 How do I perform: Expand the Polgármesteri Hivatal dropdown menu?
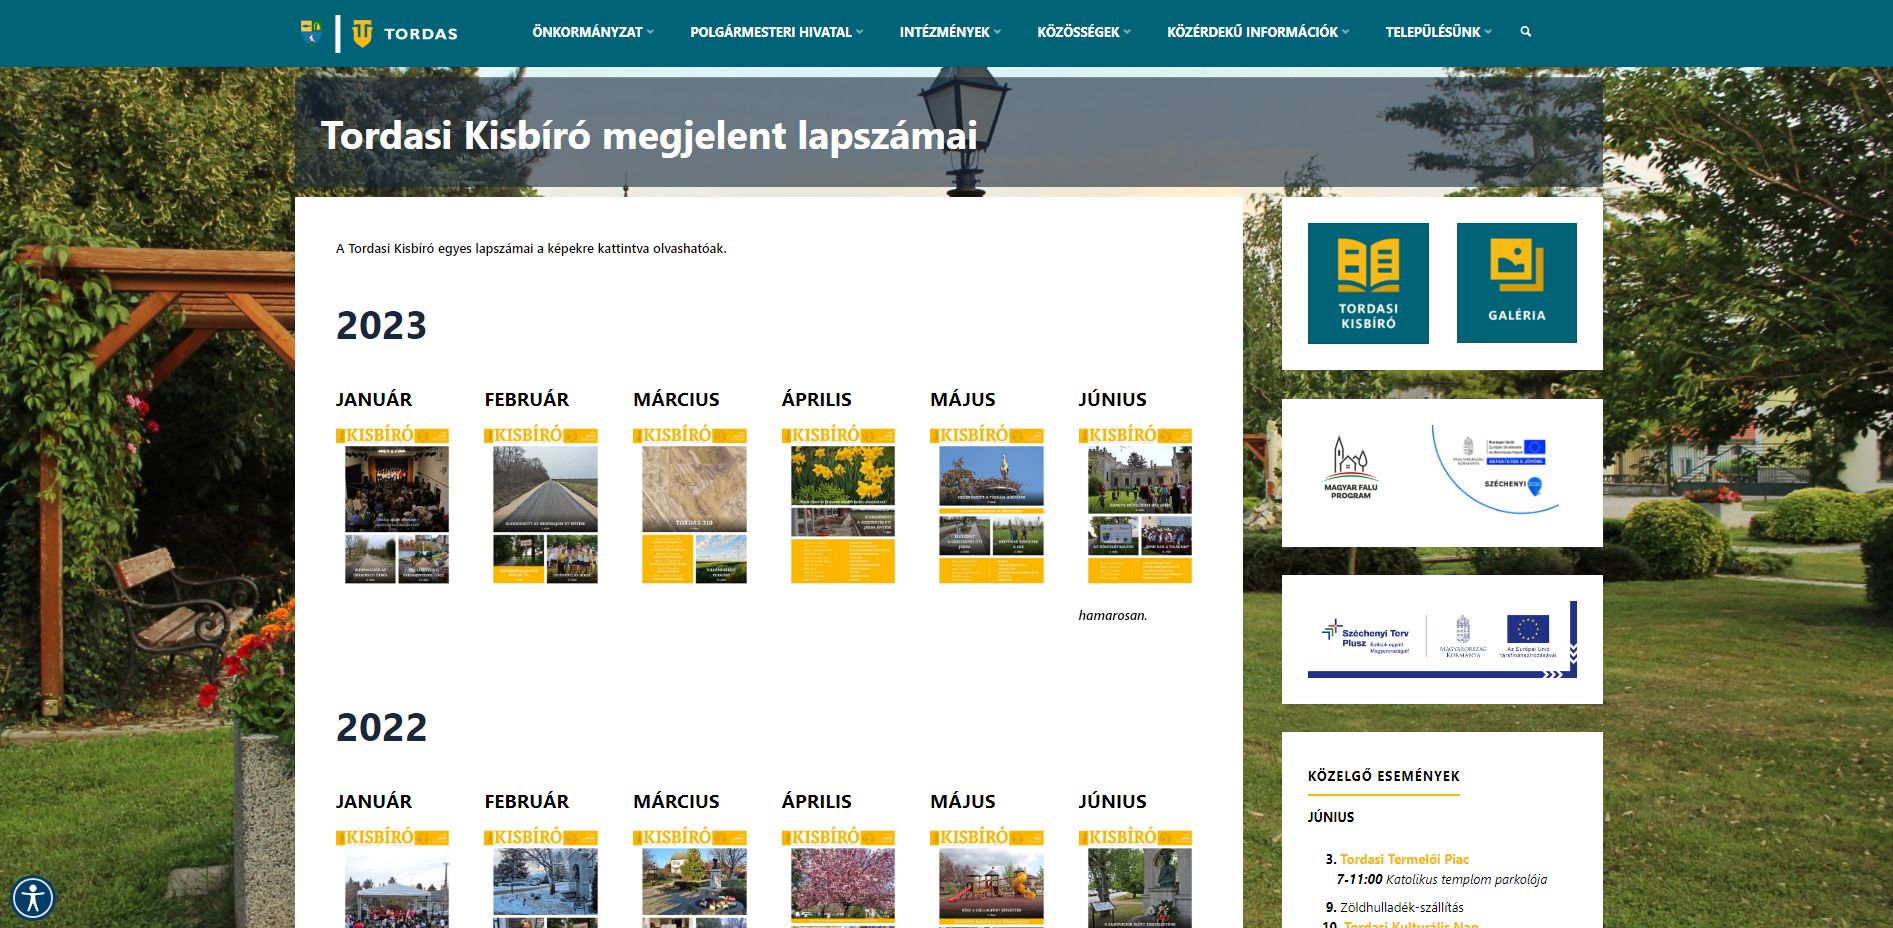[x=776, y=32]
